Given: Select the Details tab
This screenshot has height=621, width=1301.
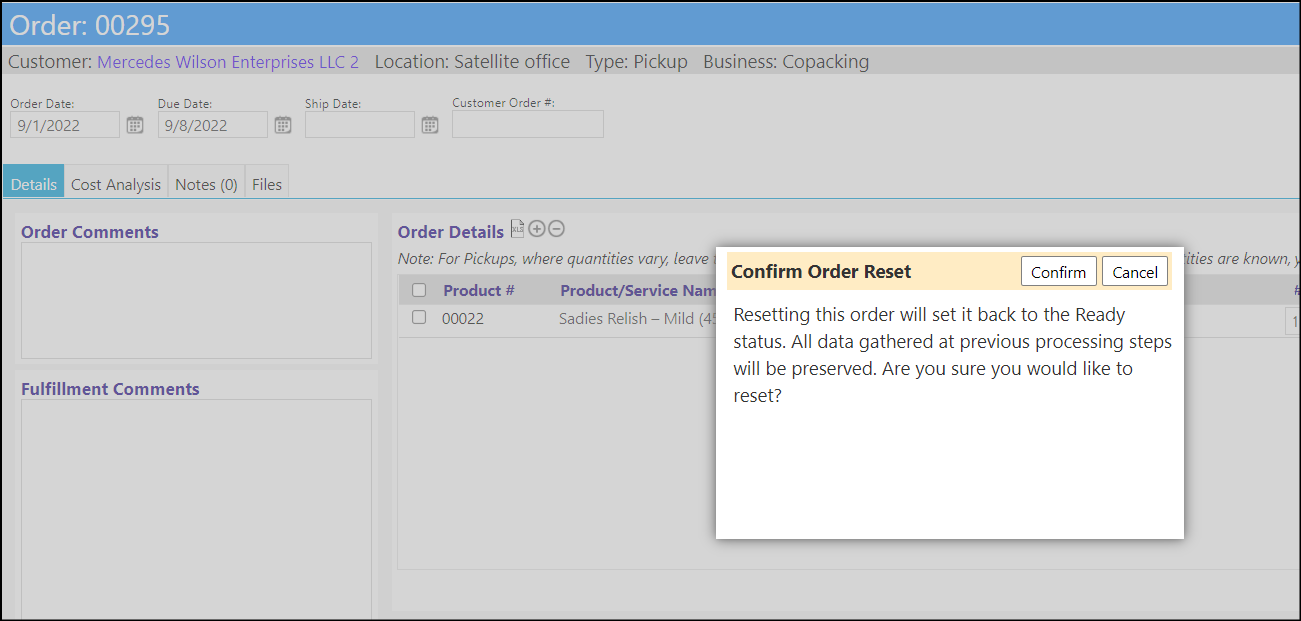Looking at the screenshot, I should (34, 184).
